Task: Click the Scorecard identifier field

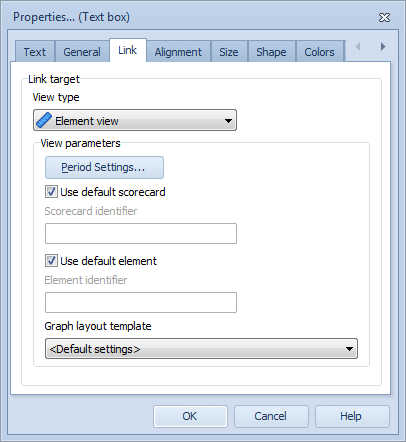Action: pyautogui.click(x=141, y=234)
